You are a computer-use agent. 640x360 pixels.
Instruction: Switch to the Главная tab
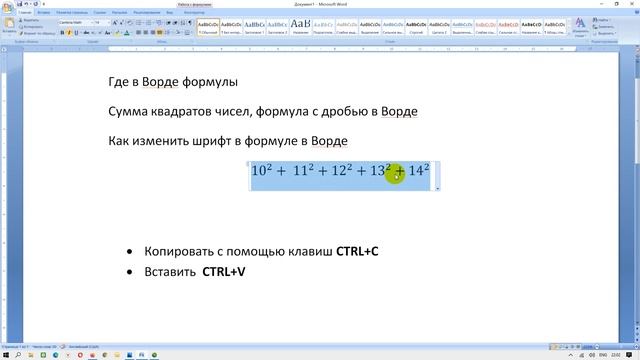(x=25, y=12)
